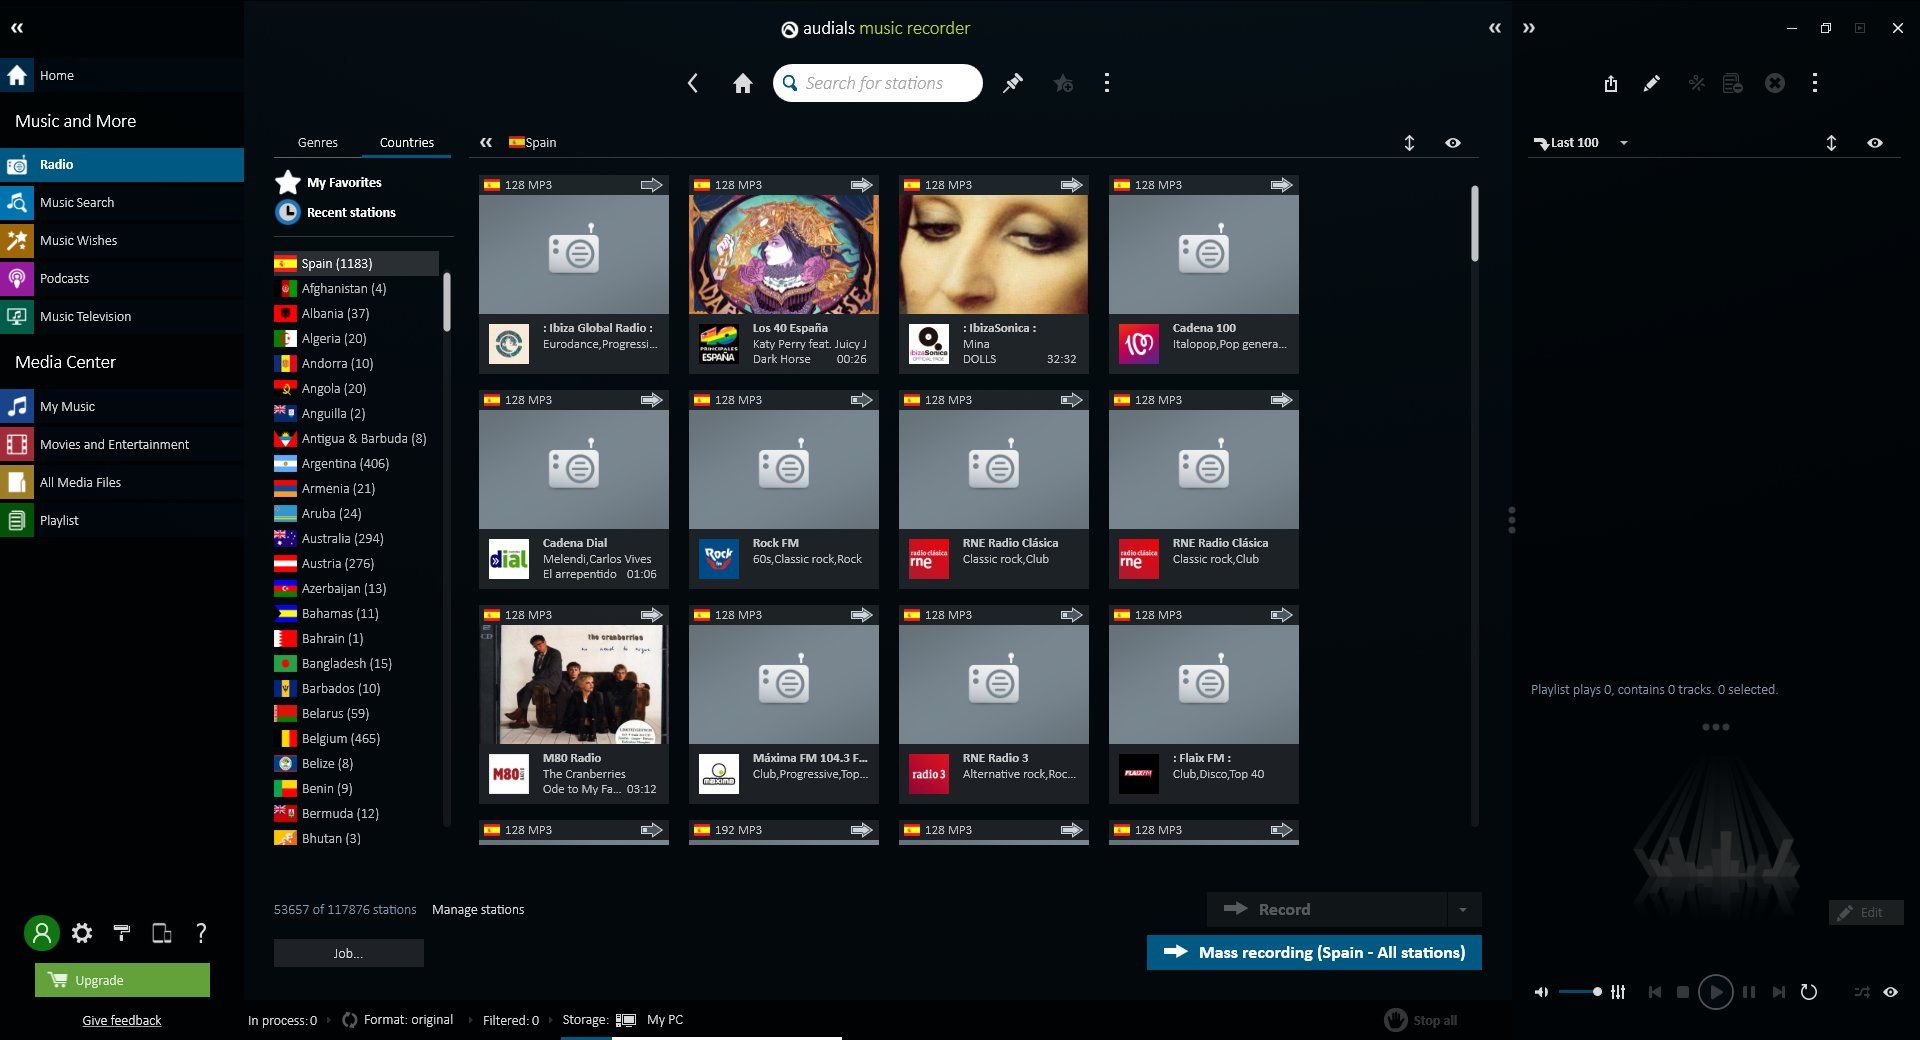Click the export/share icon in right toolbar
This screenshot has height=1040, width=1920.
tap(1610, 83)
